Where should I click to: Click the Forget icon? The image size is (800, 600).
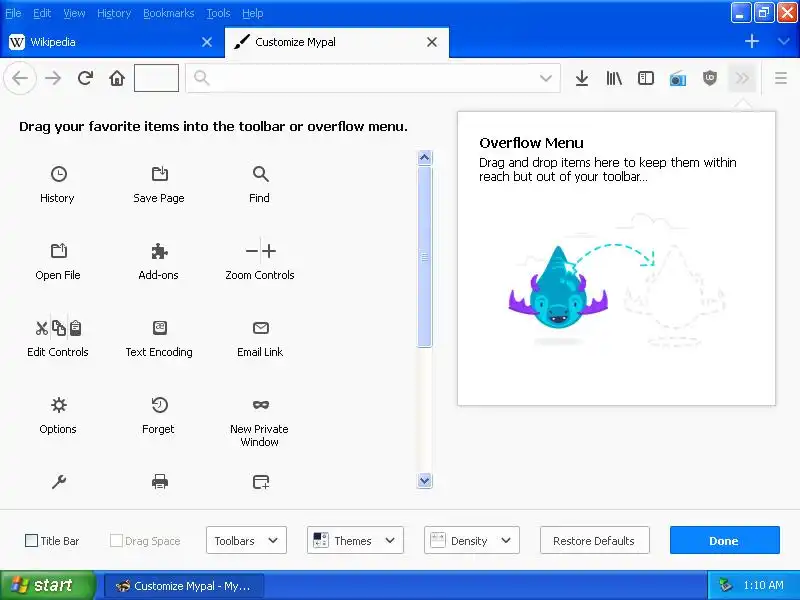coord(160,405)
